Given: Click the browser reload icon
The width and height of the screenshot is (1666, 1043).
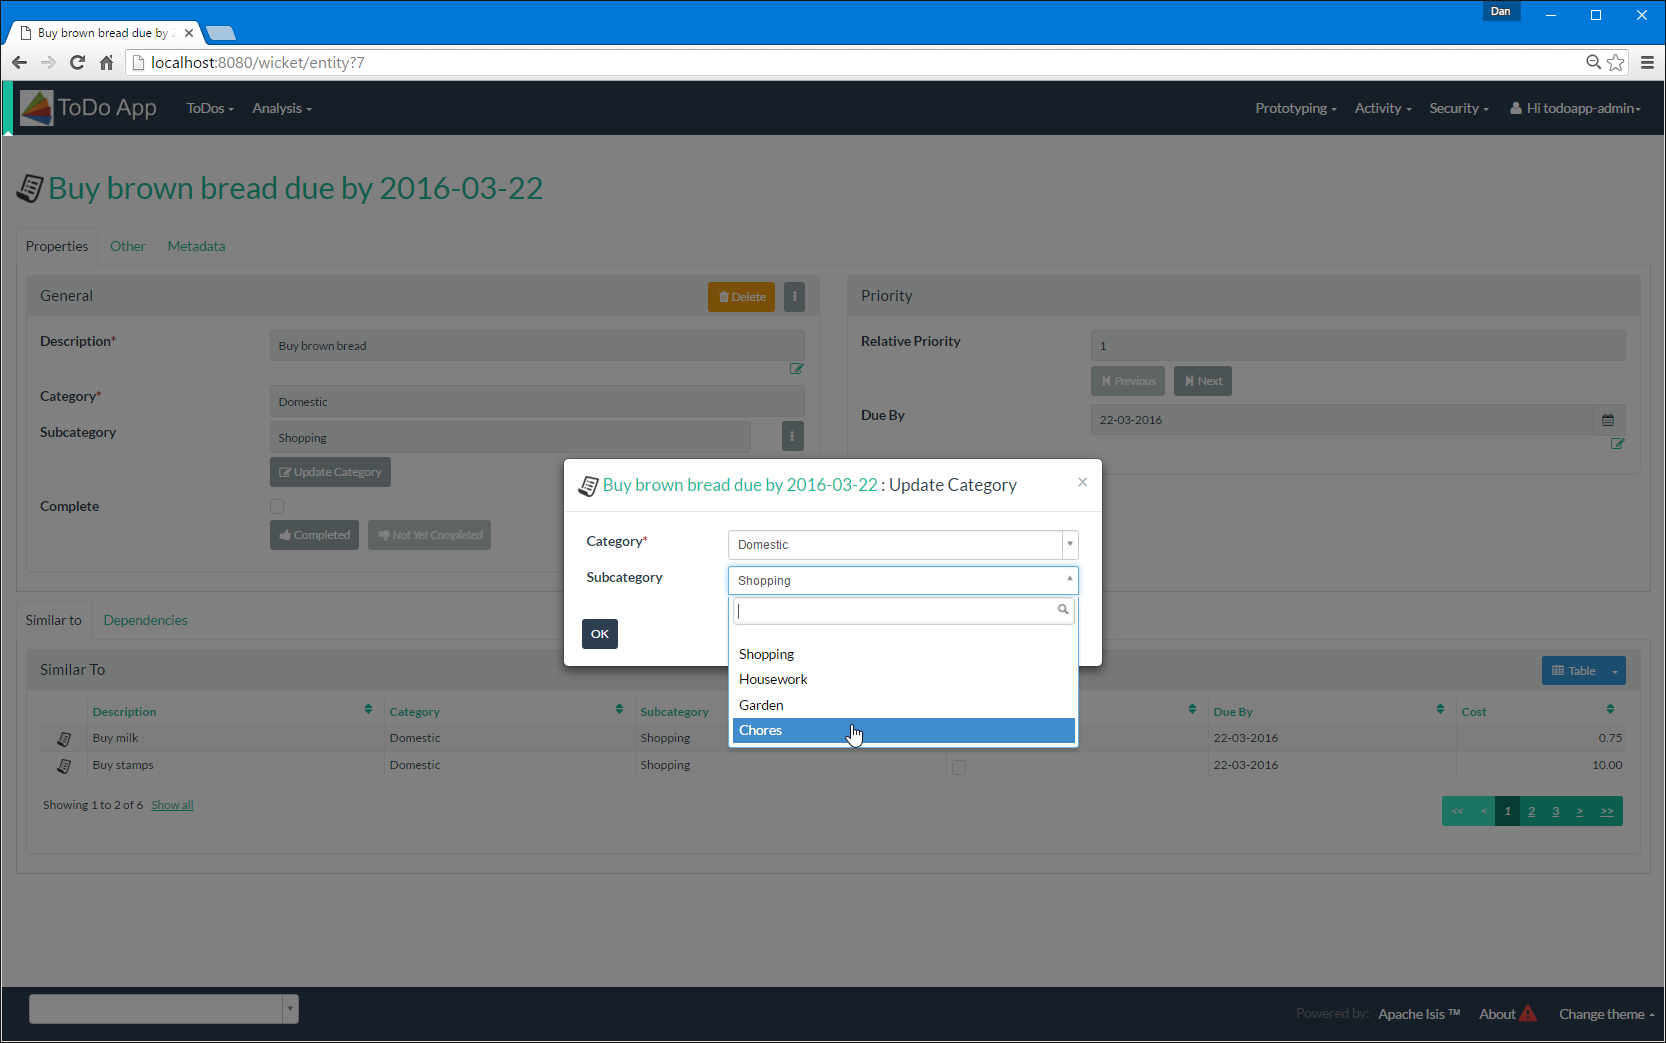Looking at the screenshot, I should [77, 62].
